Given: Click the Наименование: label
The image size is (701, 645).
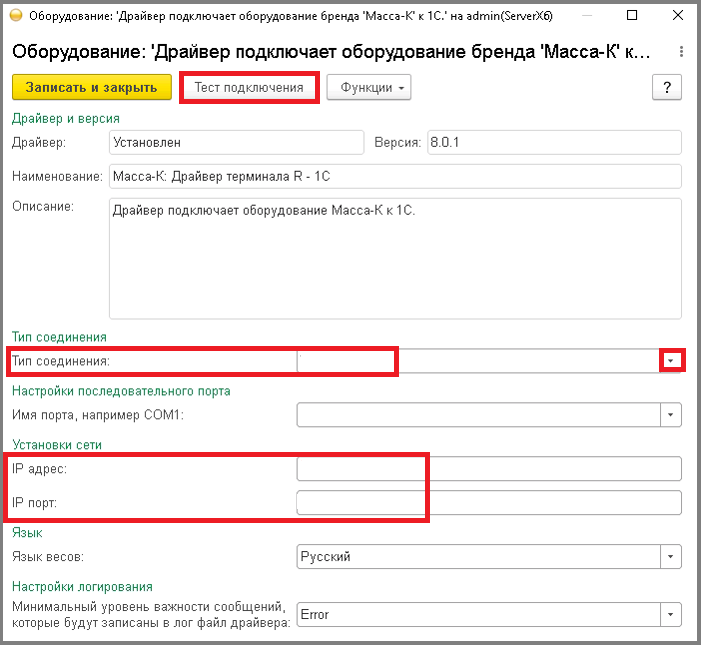Looking at the screenshot, I should click(x=57, y=177).
